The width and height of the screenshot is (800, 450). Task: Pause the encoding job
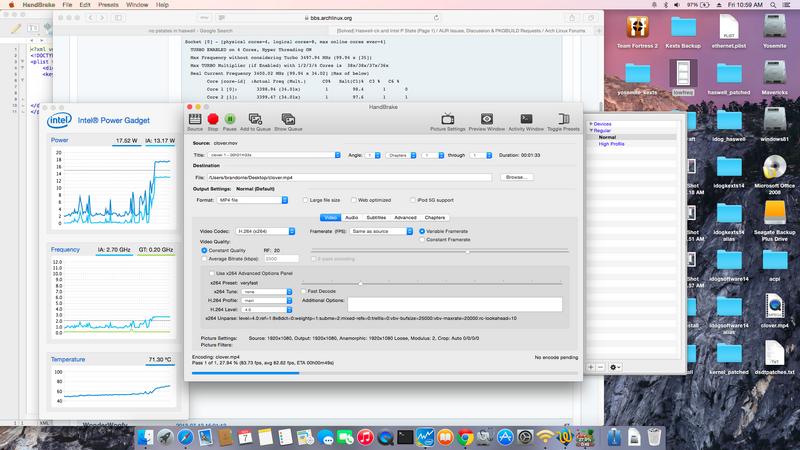(x=230, y=120)
